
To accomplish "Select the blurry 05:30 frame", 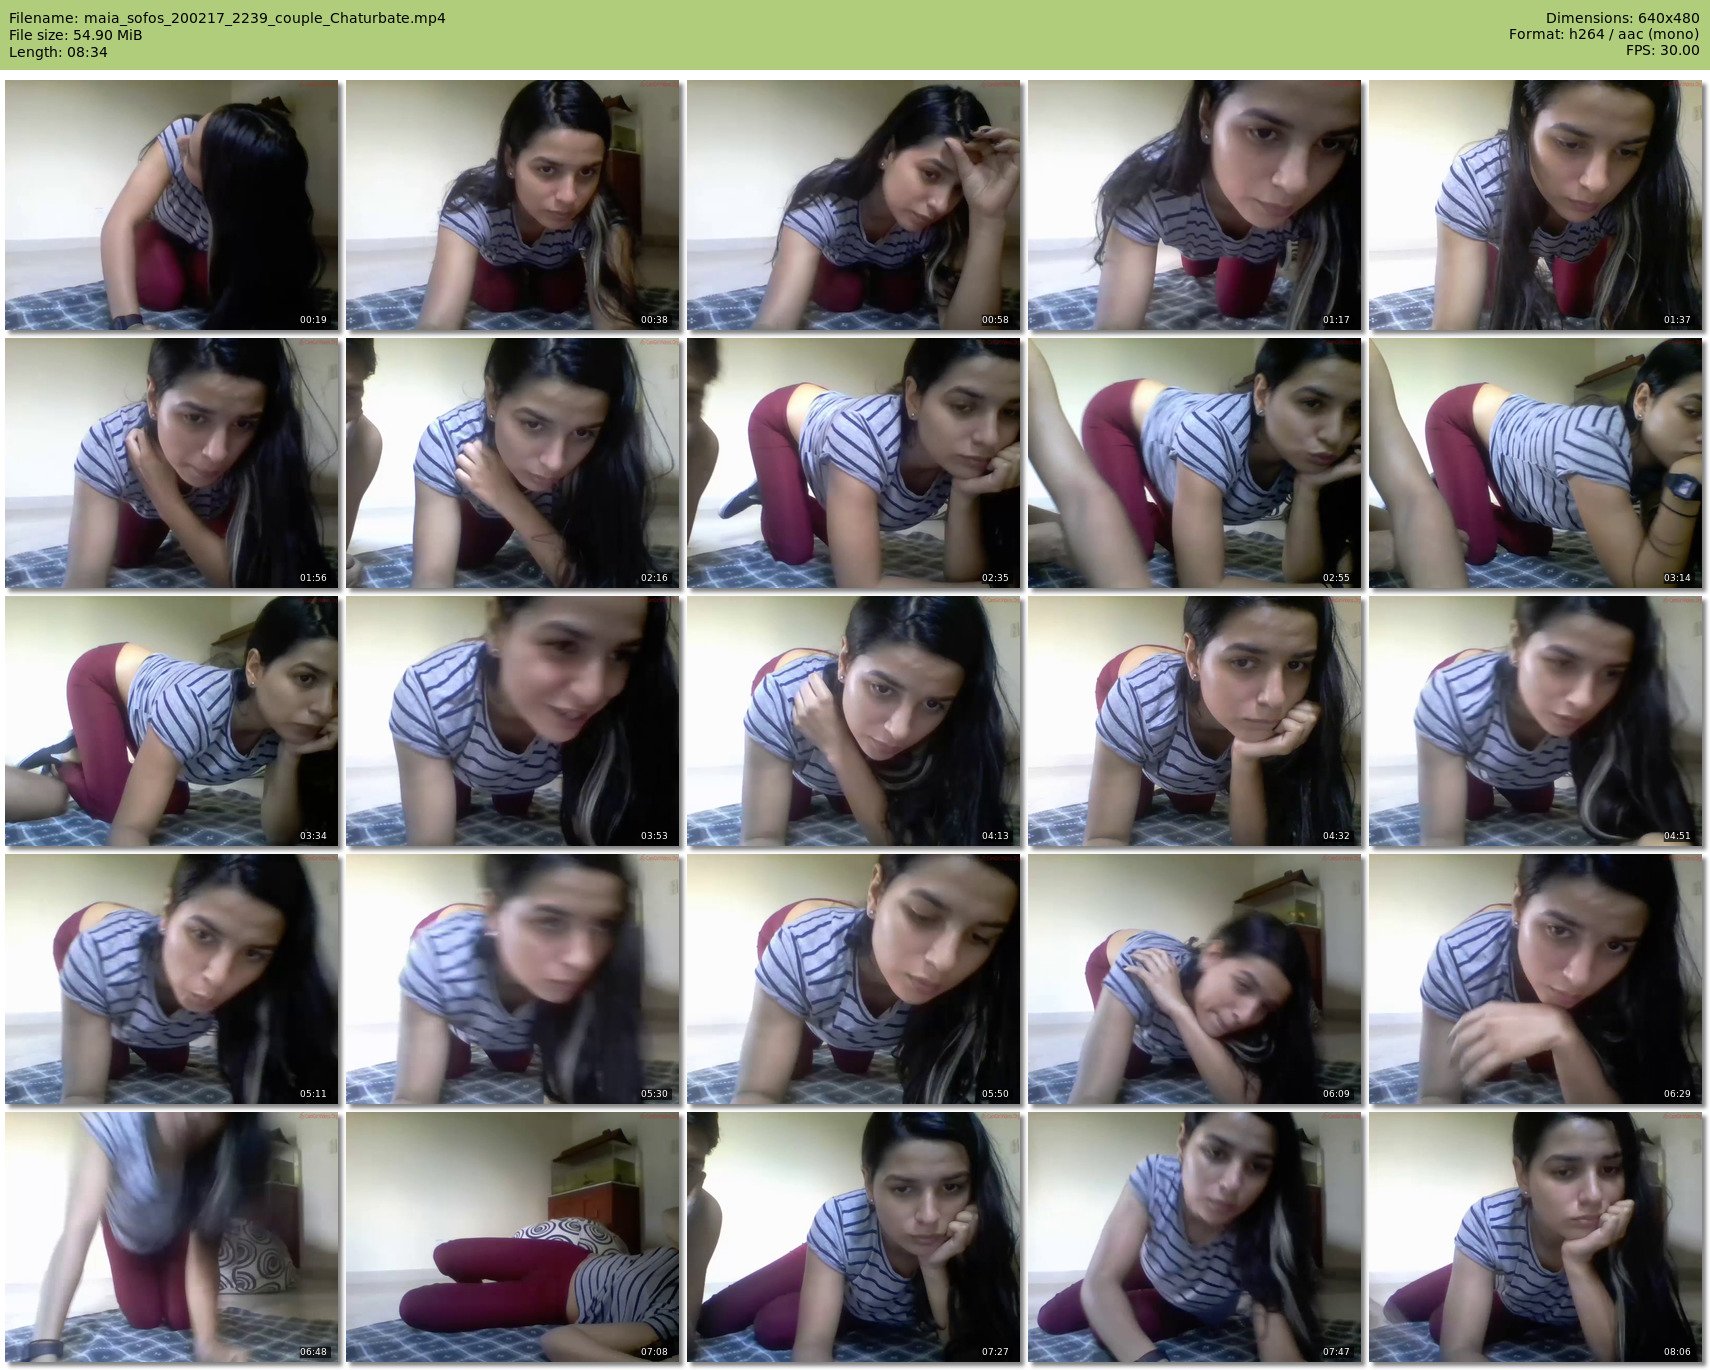I will [x=513, y=979].
